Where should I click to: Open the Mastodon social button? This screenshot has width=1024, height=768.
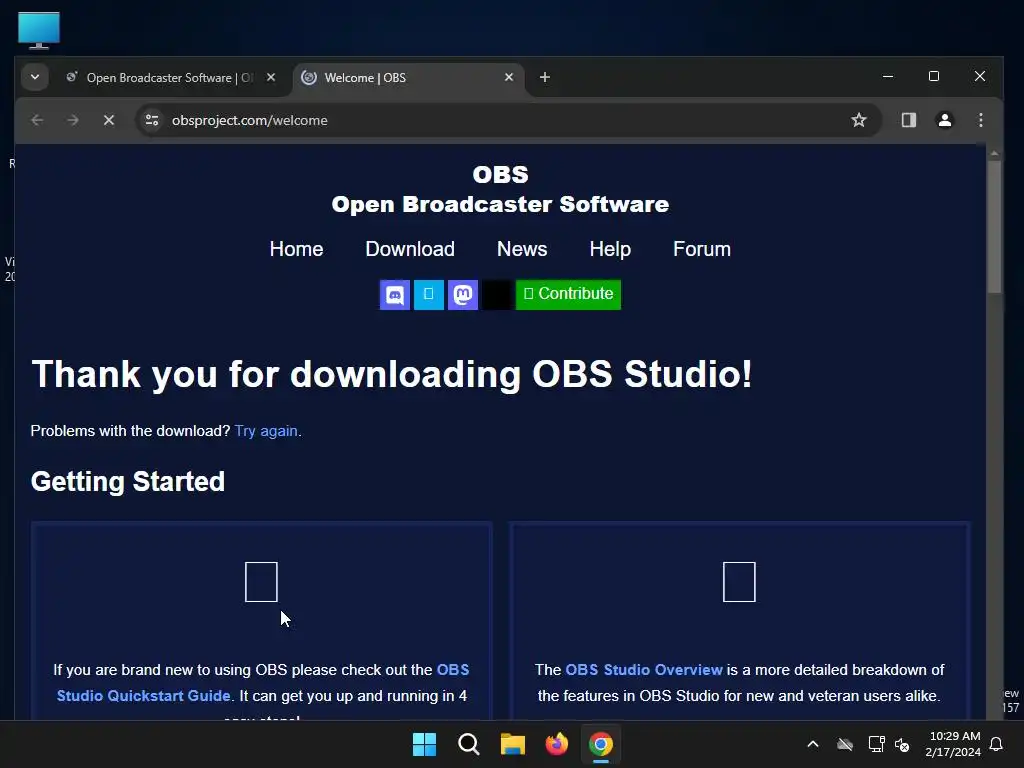tap(462, 295)
